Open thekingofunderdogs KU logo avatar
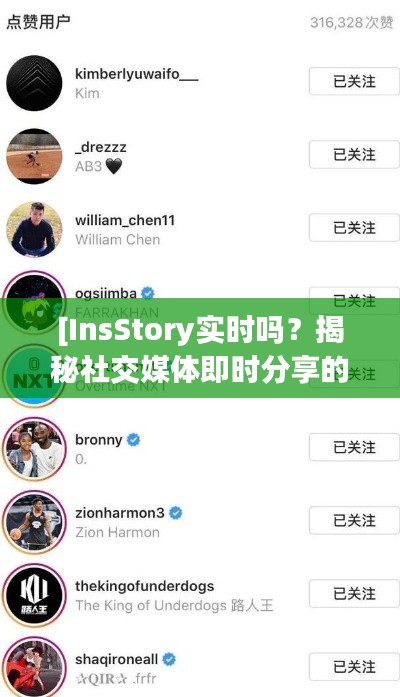This screenshot has width=400, height=697. click(x=34, y=595)
